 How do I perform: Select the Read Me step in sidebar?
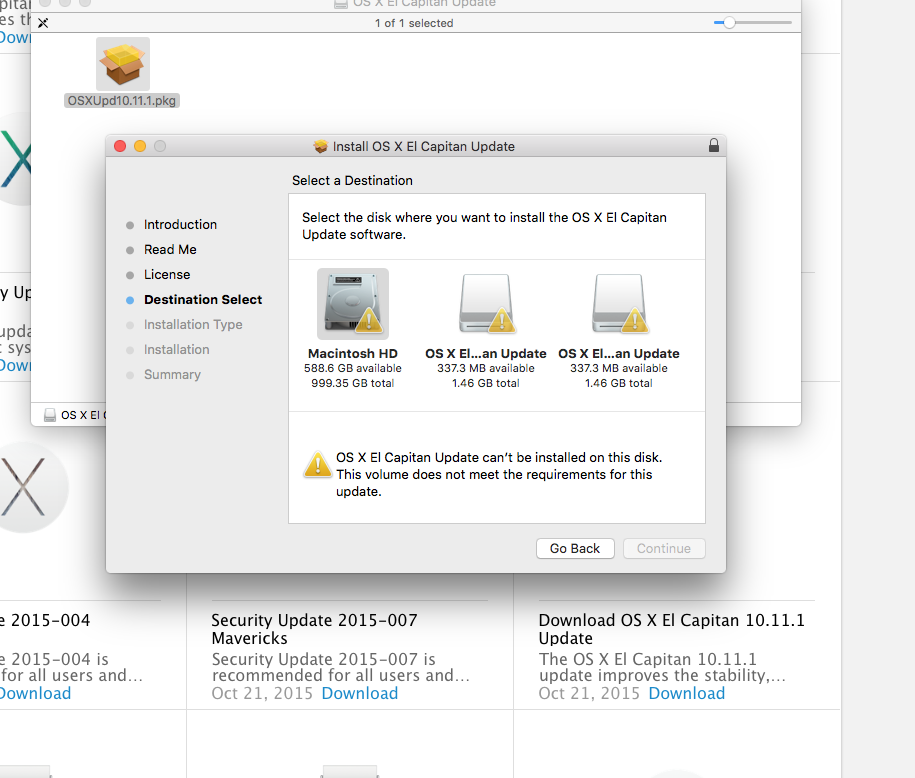pyautogui.click(x=170, y=250)
